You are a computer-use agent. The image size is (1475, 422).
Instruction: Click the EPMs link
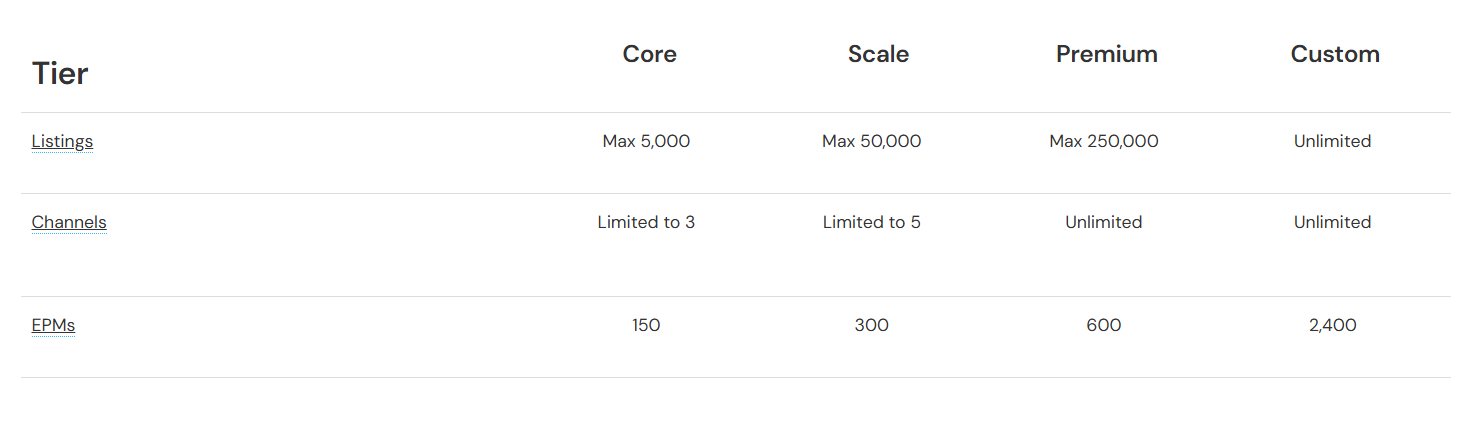coord(53,325)
